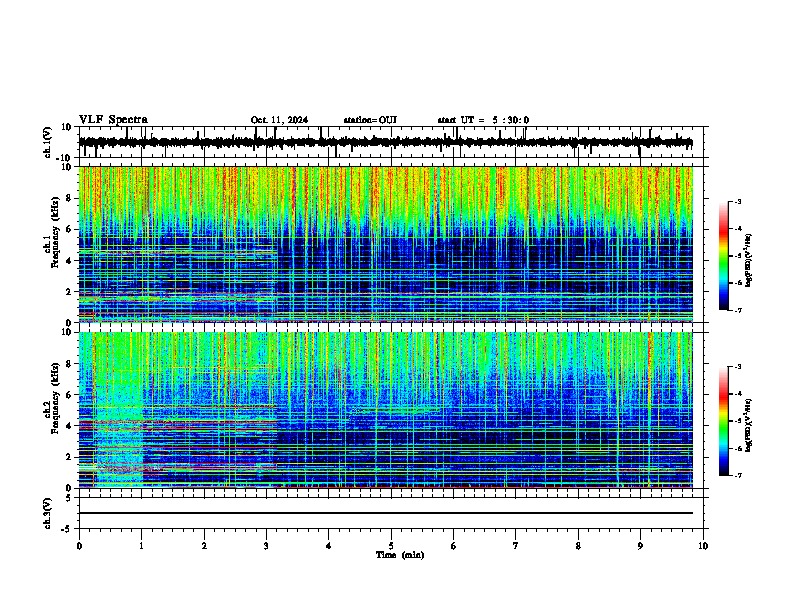Click the time axis tick label "1"
792x612 pixels.
coord(141,546)
